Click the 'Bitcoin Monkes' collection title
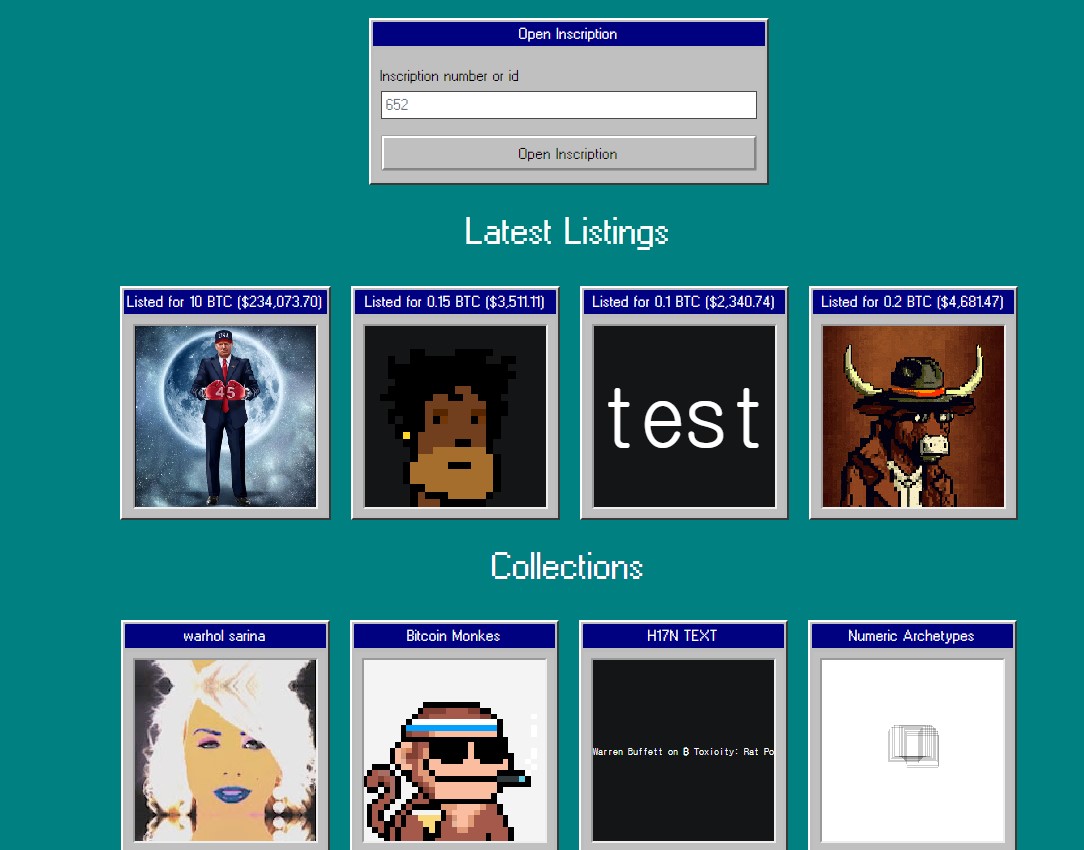 point(454,636)
